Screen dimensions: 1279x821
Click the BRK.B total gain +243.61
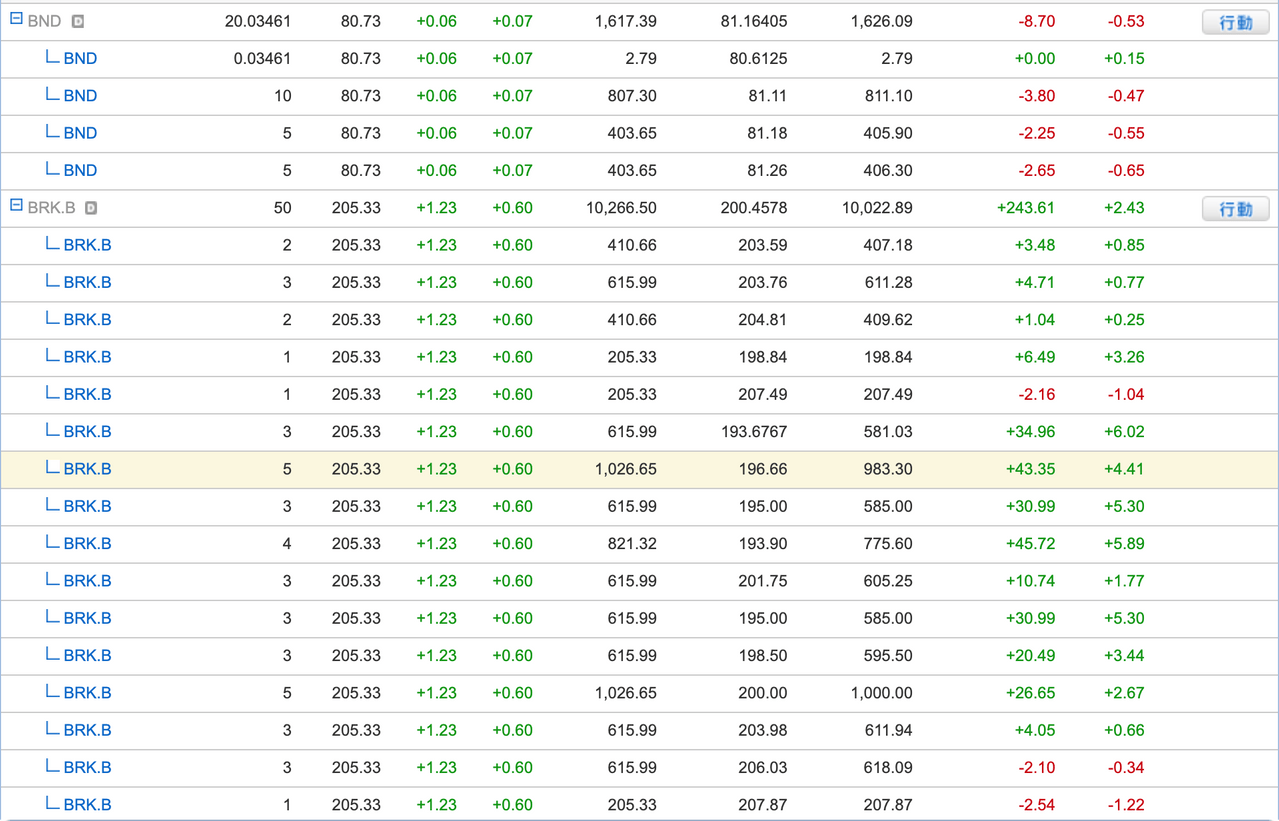(x=1026, y=208)
